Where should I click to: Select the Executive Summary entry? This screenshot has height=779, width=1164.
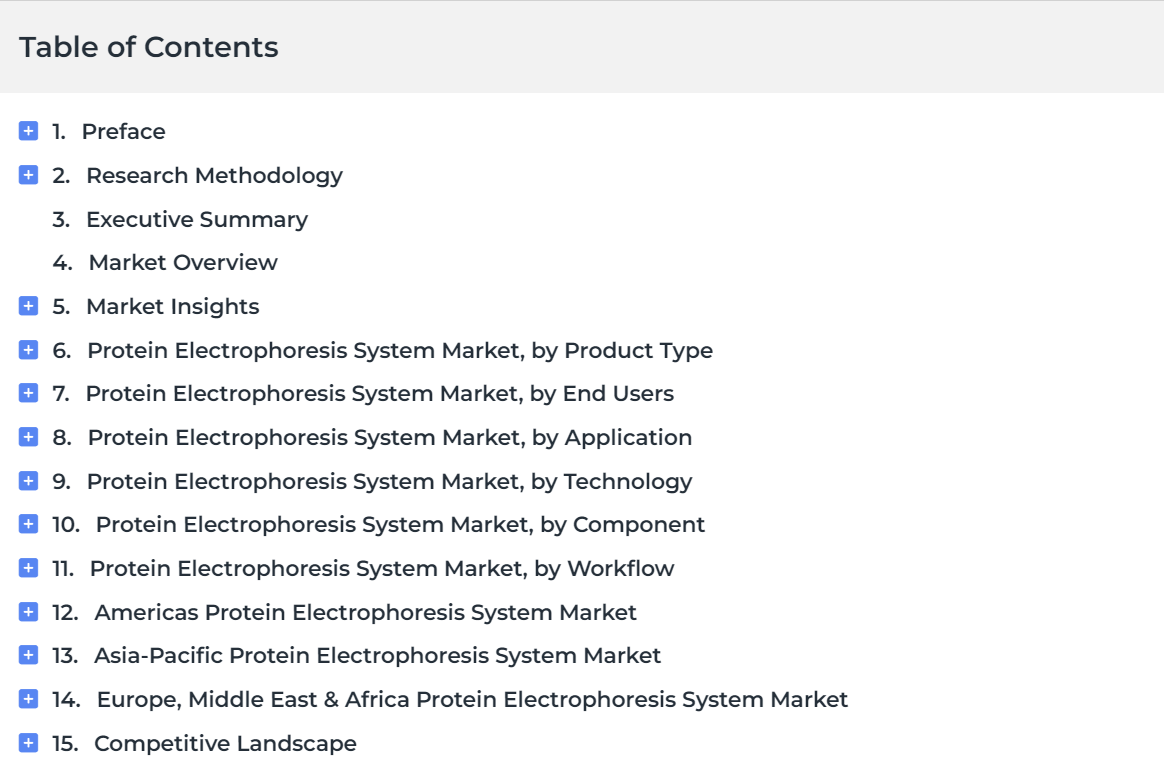tap(197, 220)
